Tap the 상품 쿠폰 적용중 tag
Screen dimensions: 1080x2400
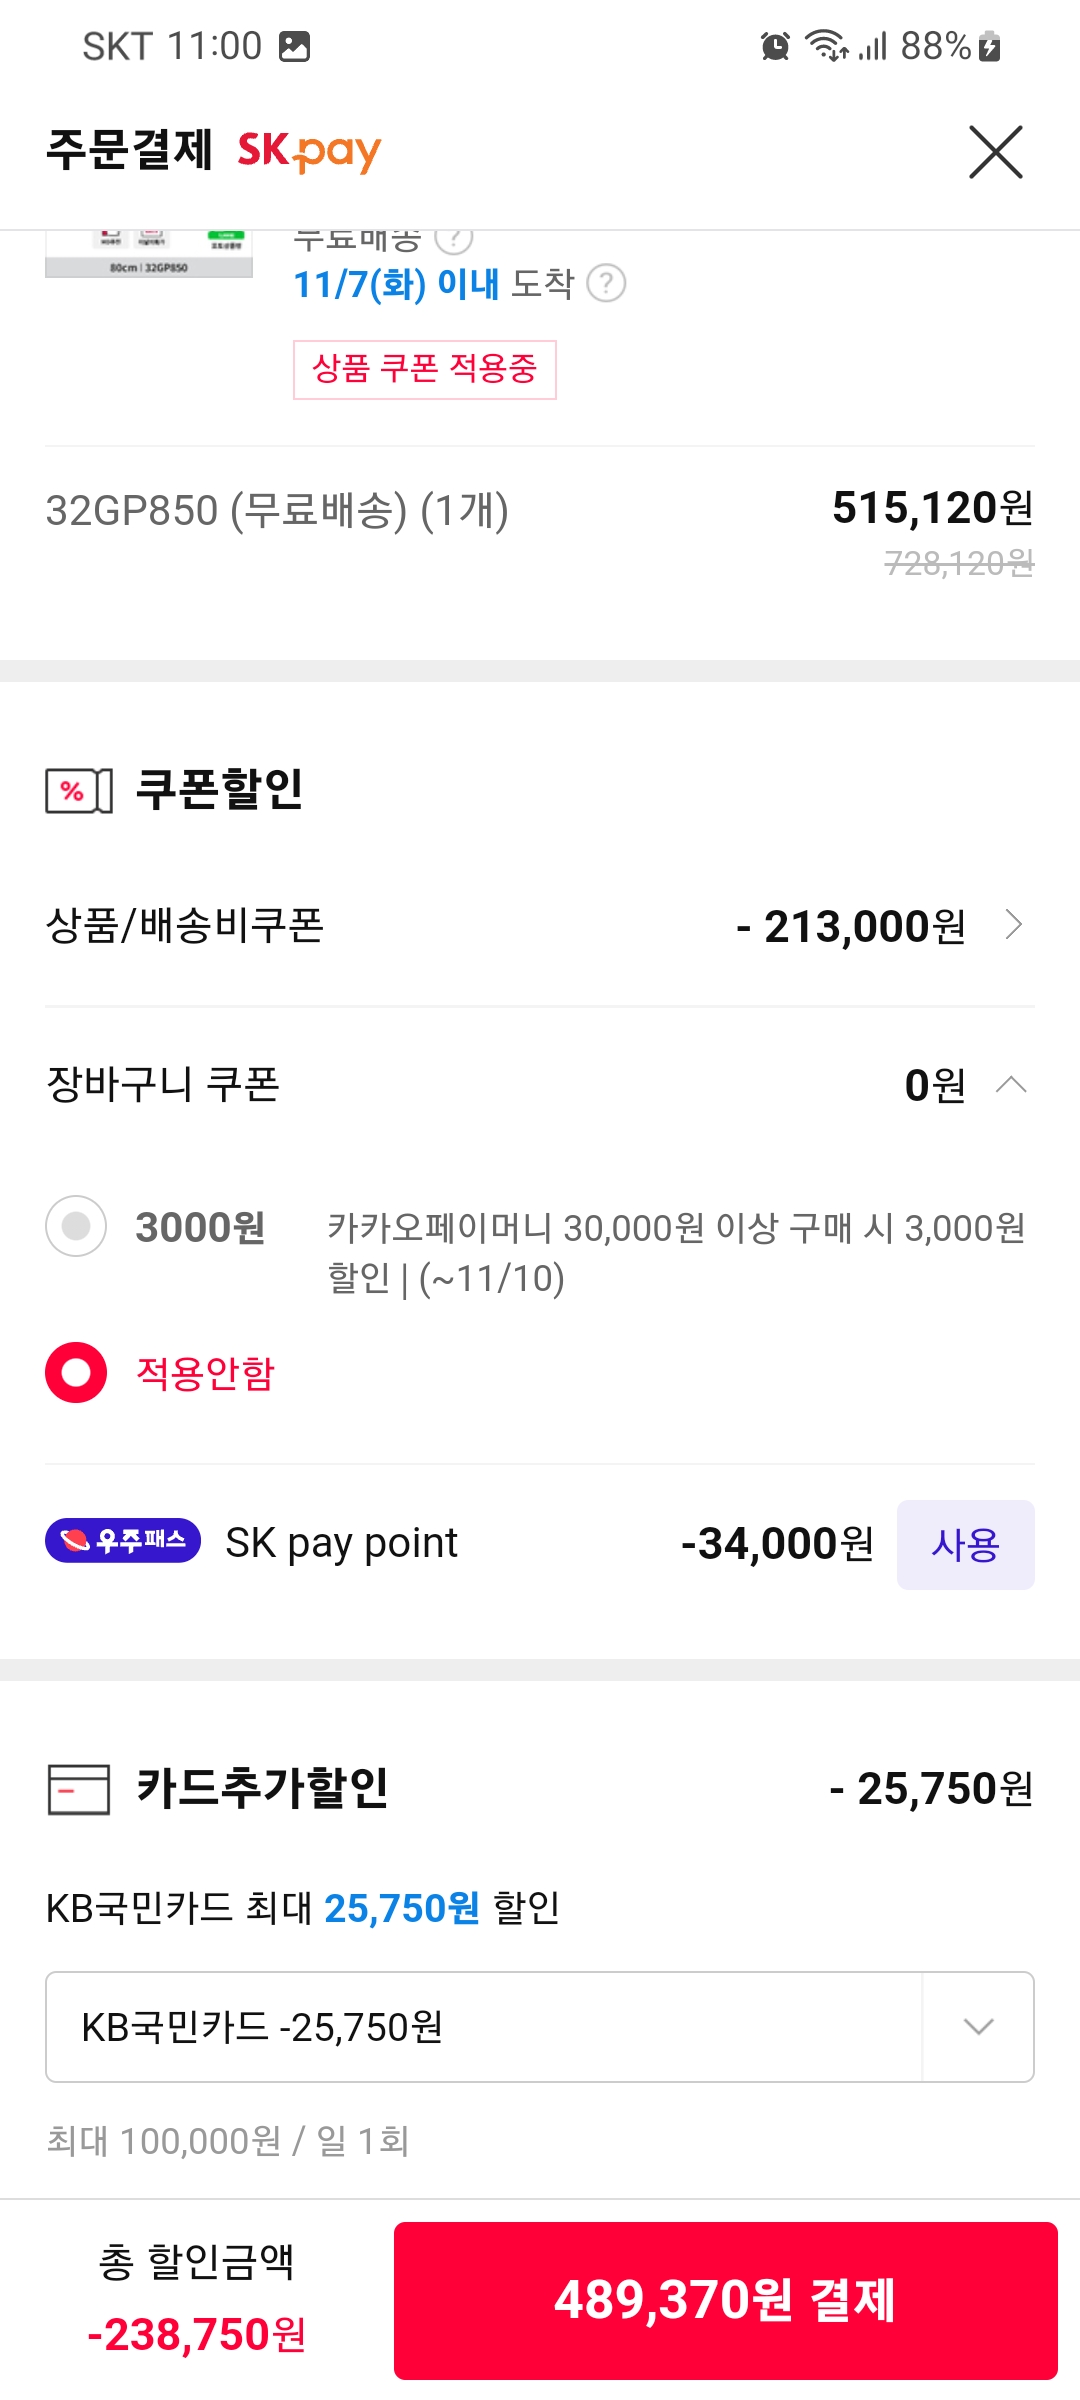424,369
